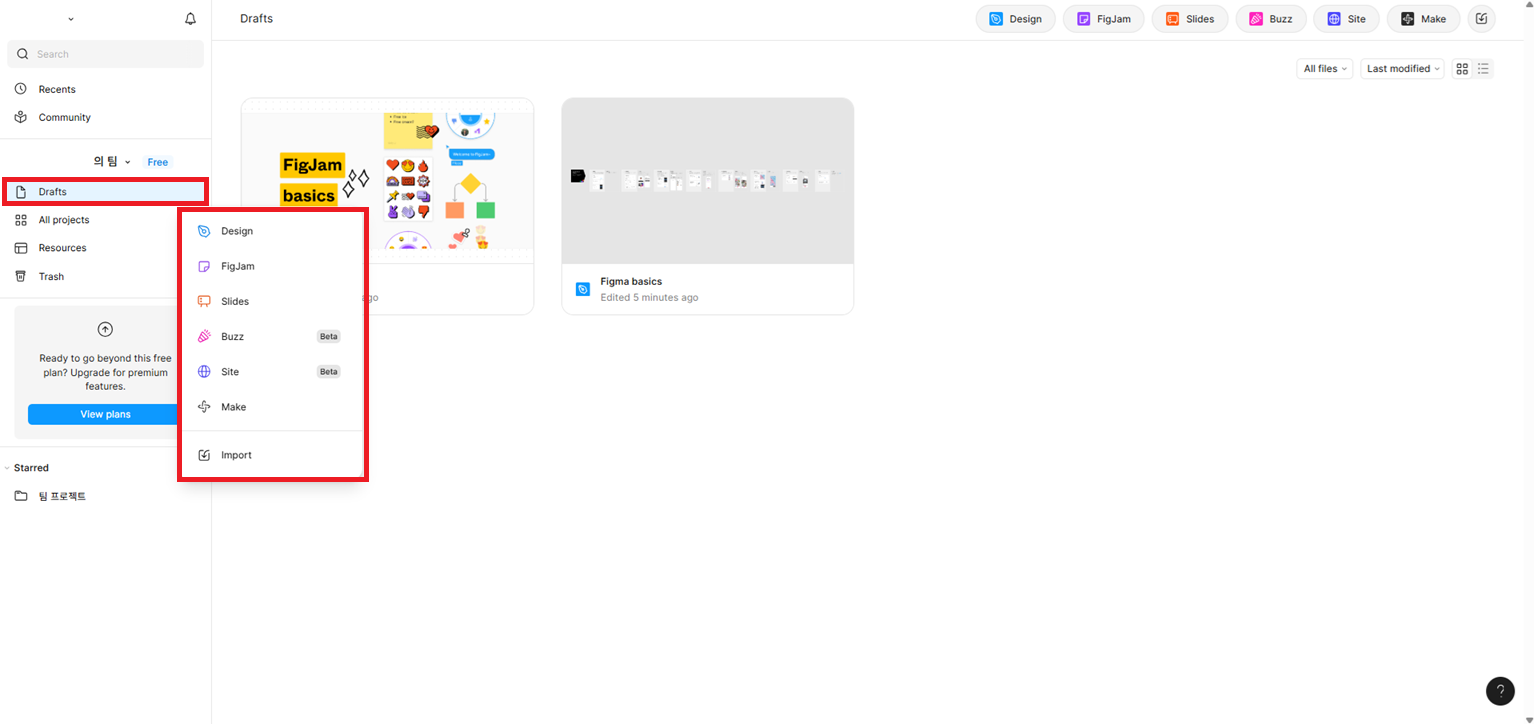The height and width of the screenshot is (724, 1534).
Task: Choose Design from the context menu
Action: (271, 231)
